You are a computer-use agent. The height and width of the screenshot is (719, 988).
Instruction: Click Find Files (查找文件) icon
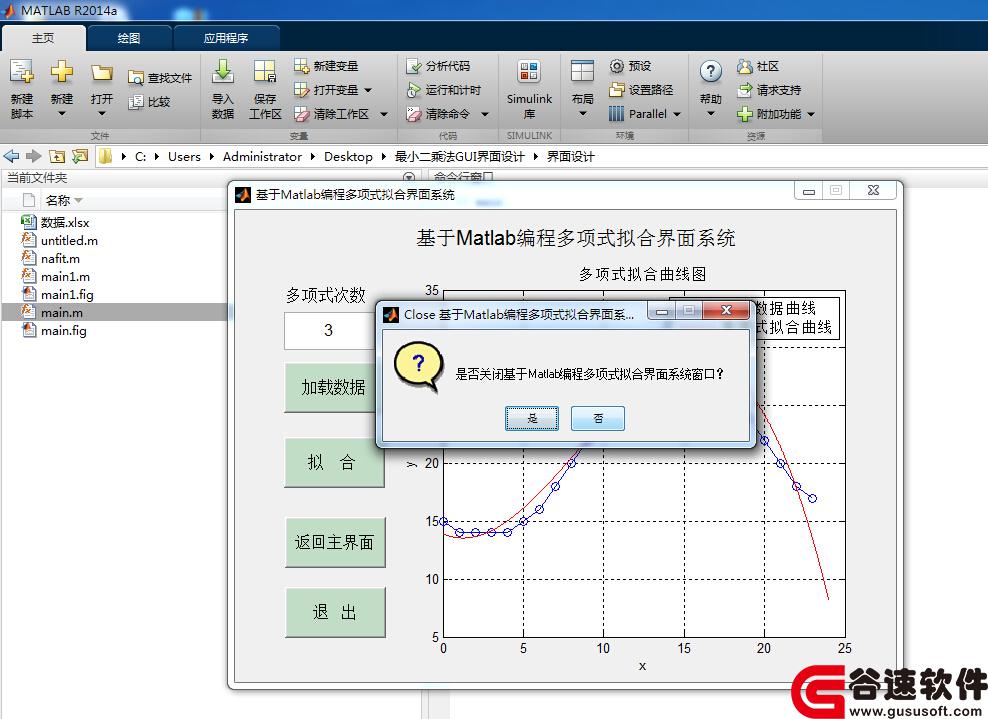click(x=135, y=78)
